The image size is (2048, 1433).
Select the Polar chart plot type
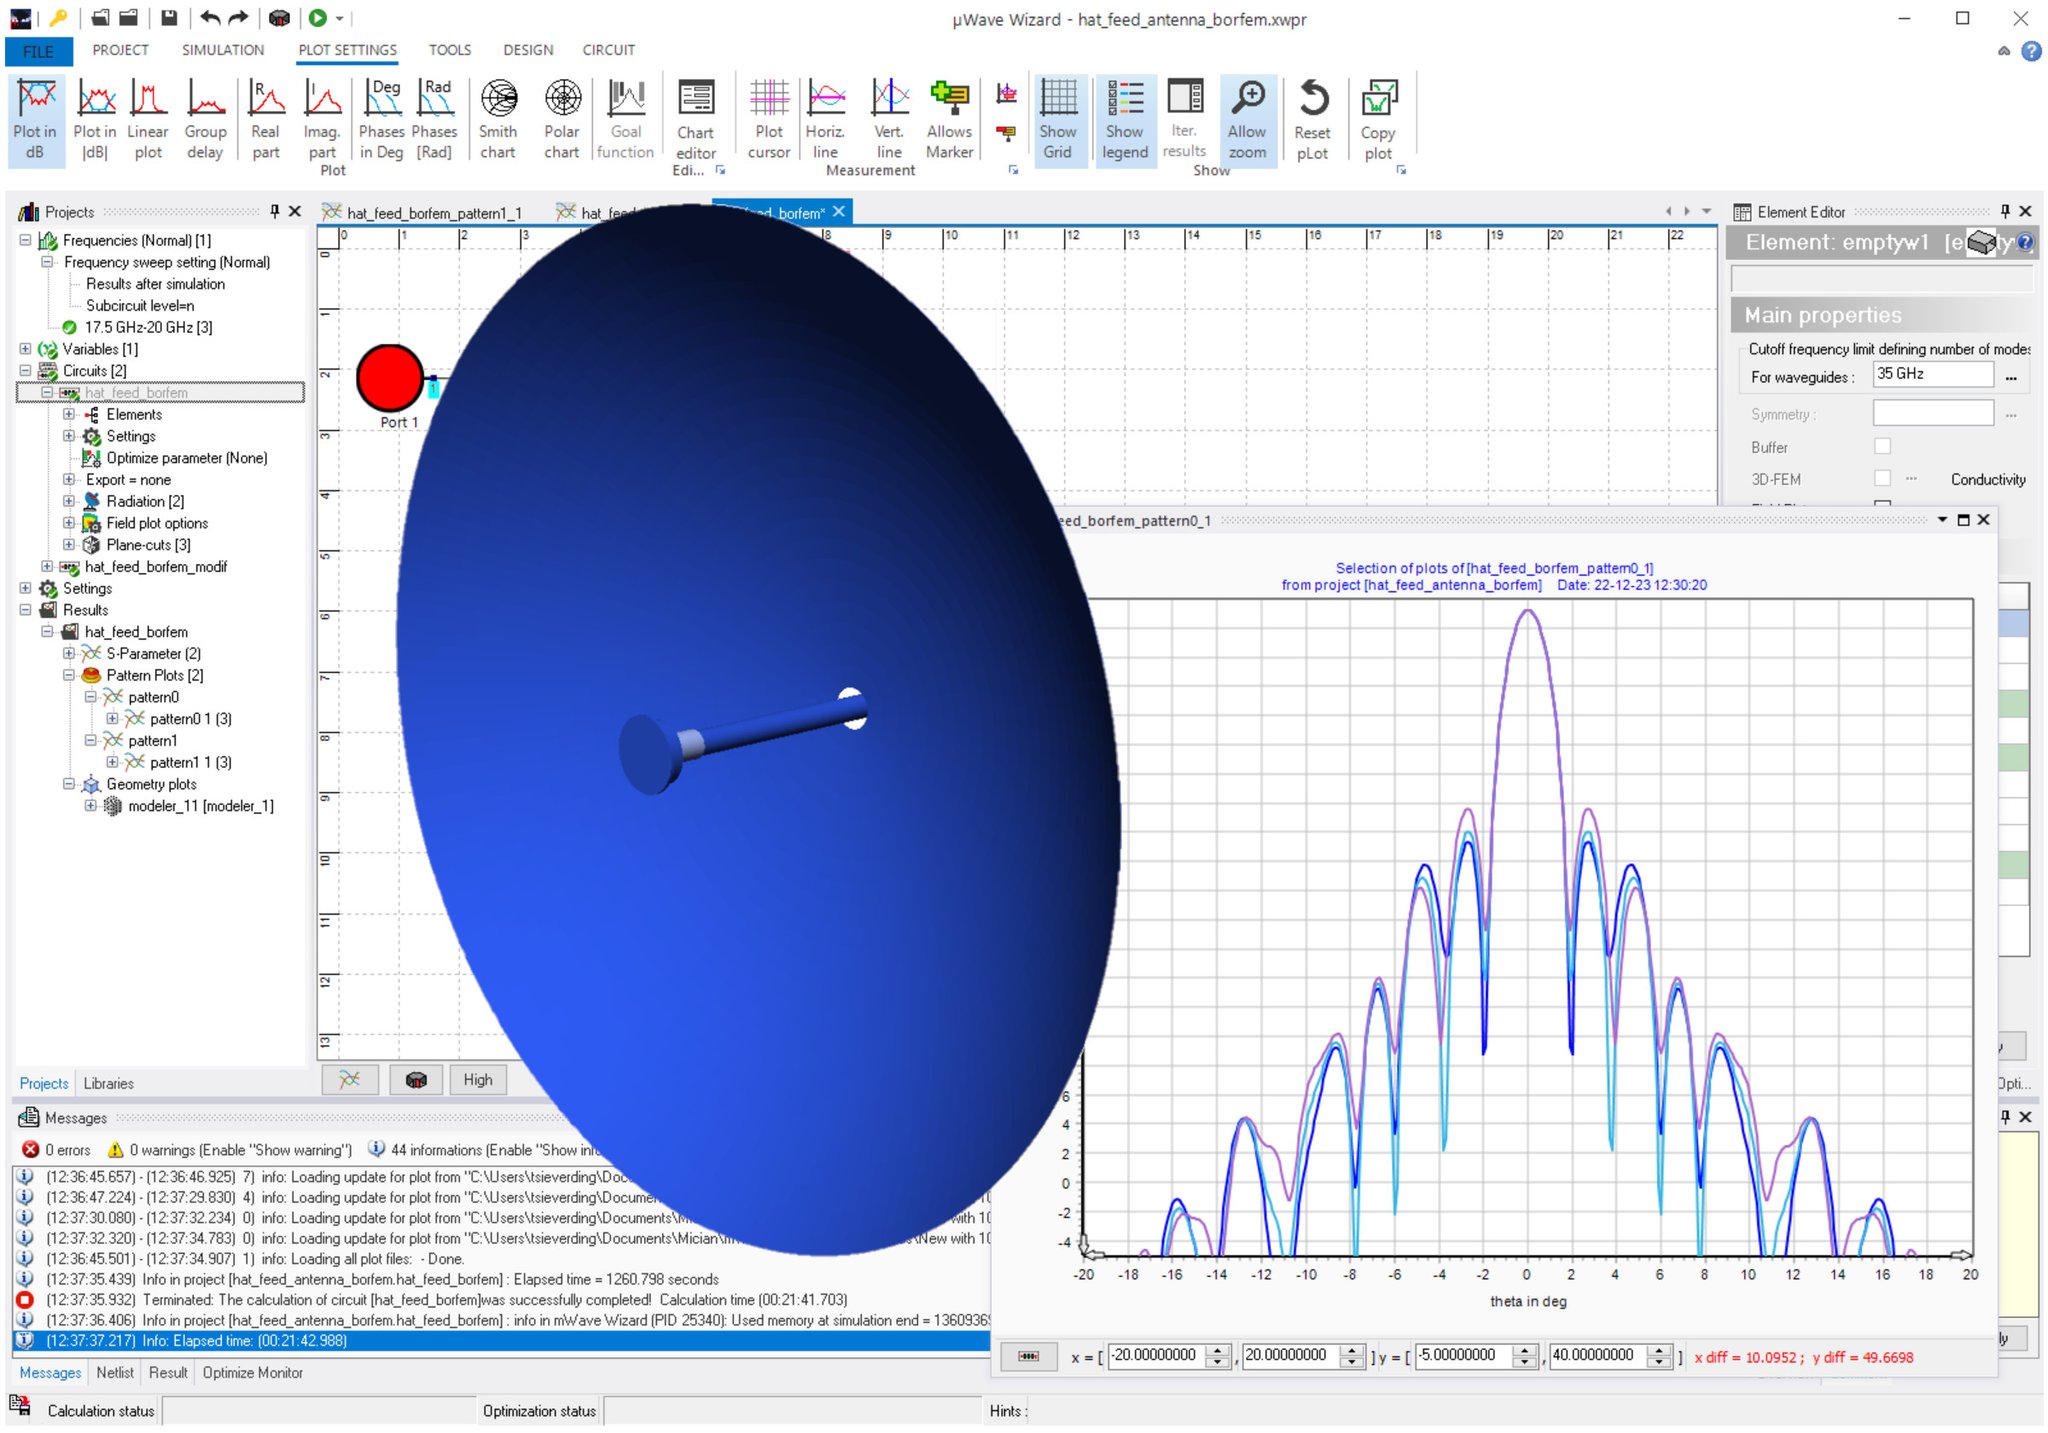pyautogui.click(x=562, y=119)
